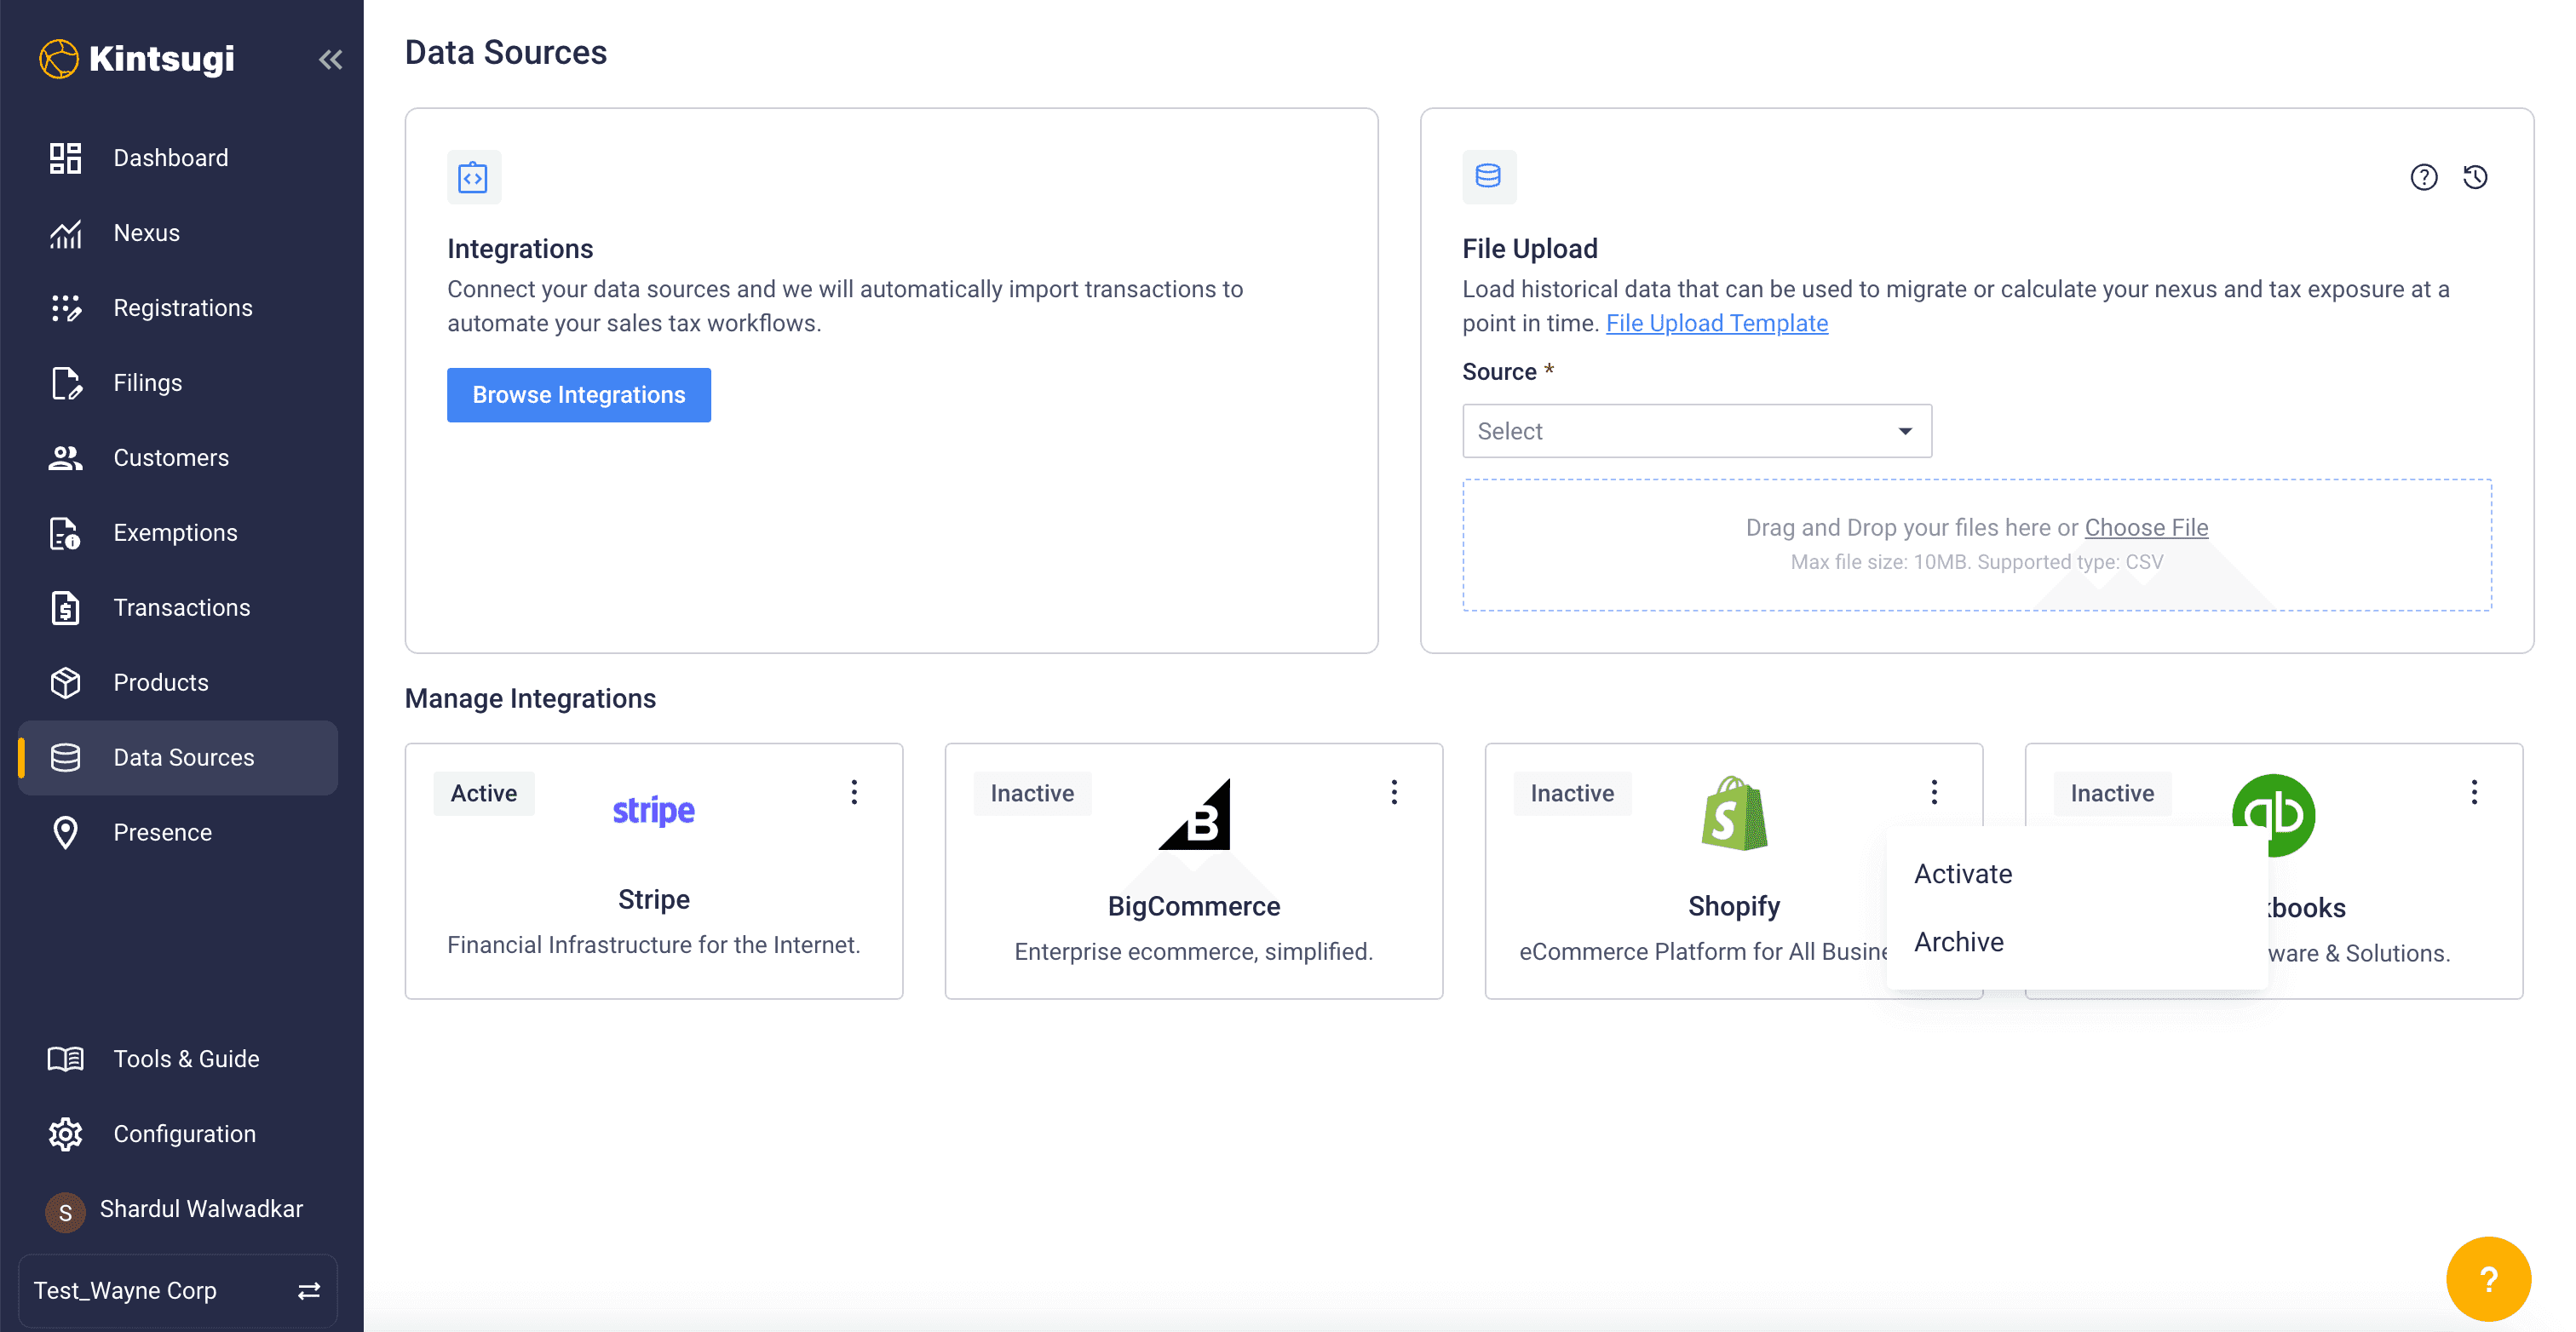This screenshot has width=2576, height=1332.
Task: Click the Exemptions document icon
Action: [66, 533]
